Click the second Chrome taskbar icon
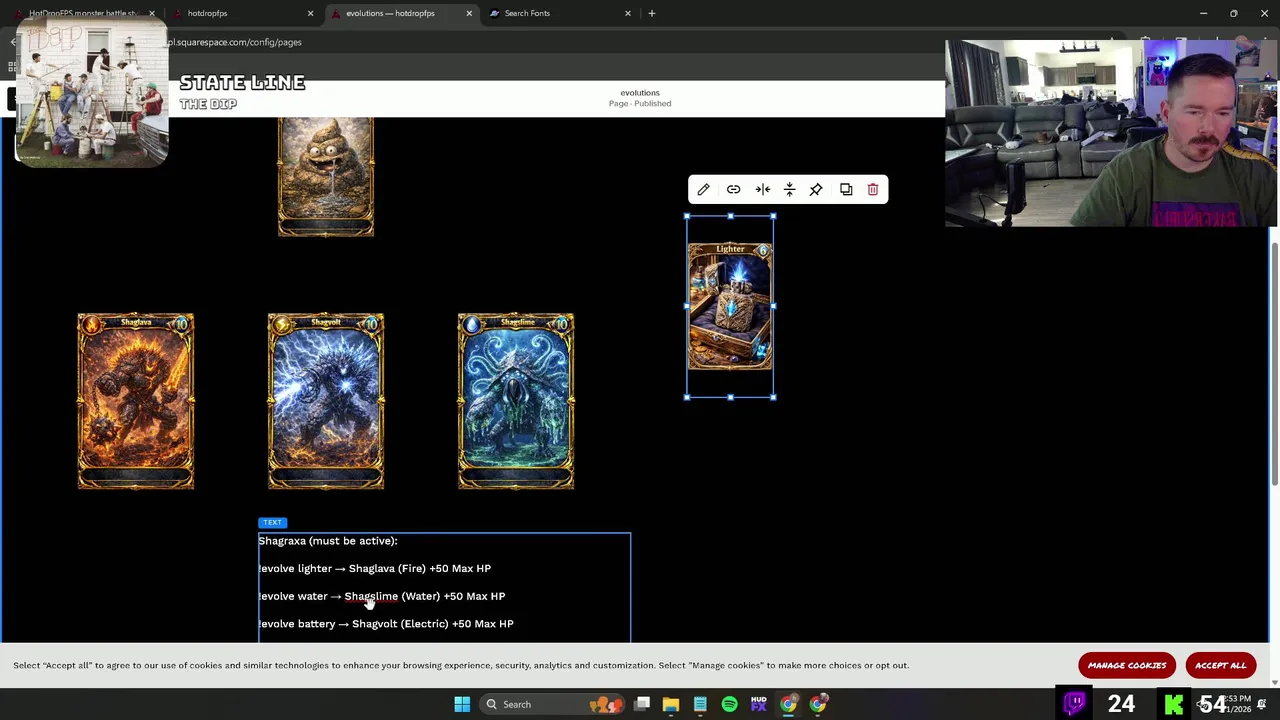The height and width of the screenshot is (720, 1280). tap(818, 704)
